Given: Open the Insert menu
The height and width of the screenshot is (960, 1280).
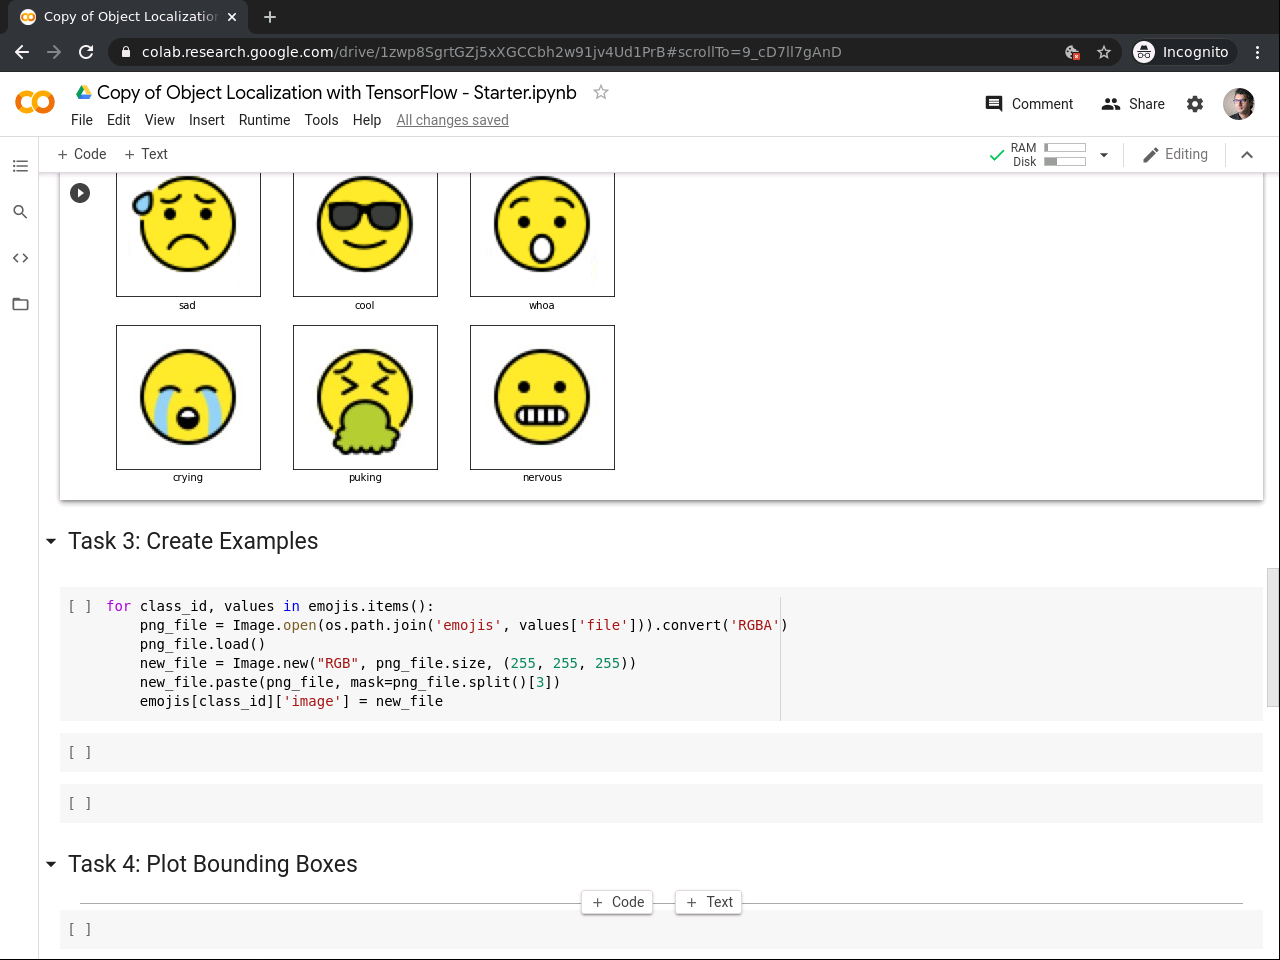Looking at the screenshot, I should point(206,120).
